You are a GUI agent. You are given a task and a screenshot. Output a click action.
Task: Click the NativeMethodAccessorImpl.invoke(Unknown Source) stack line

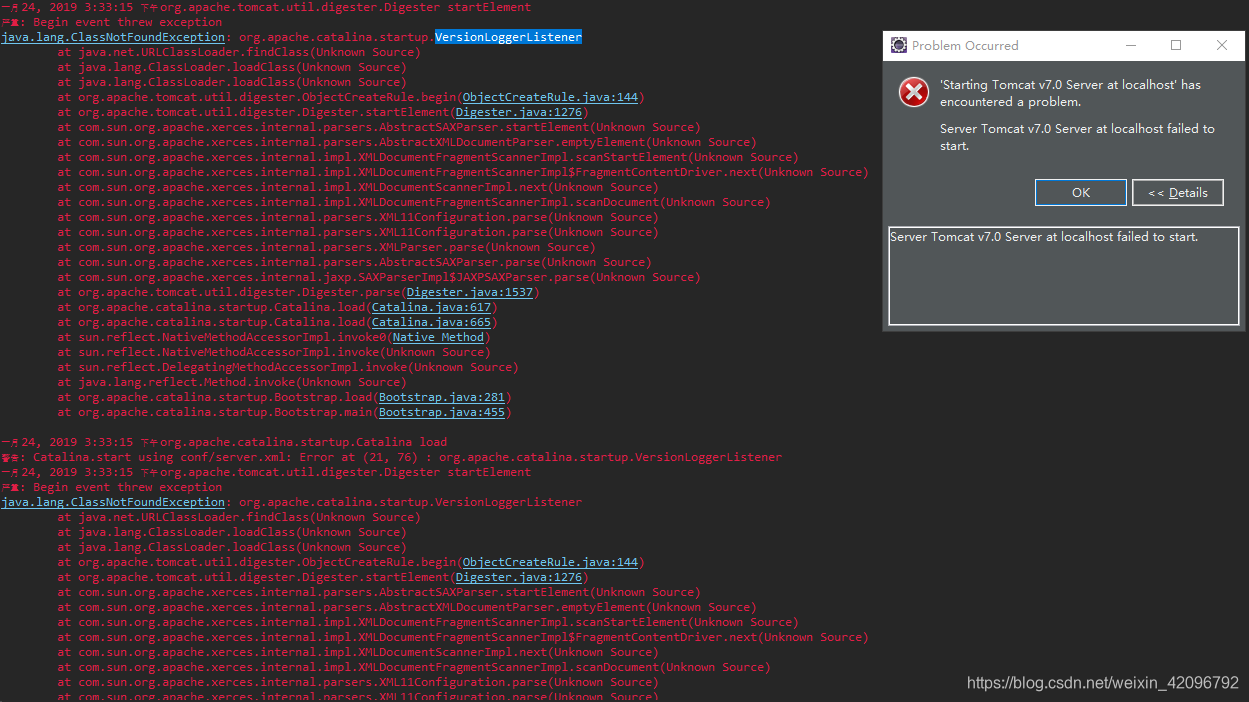click(x=274, y=352)
